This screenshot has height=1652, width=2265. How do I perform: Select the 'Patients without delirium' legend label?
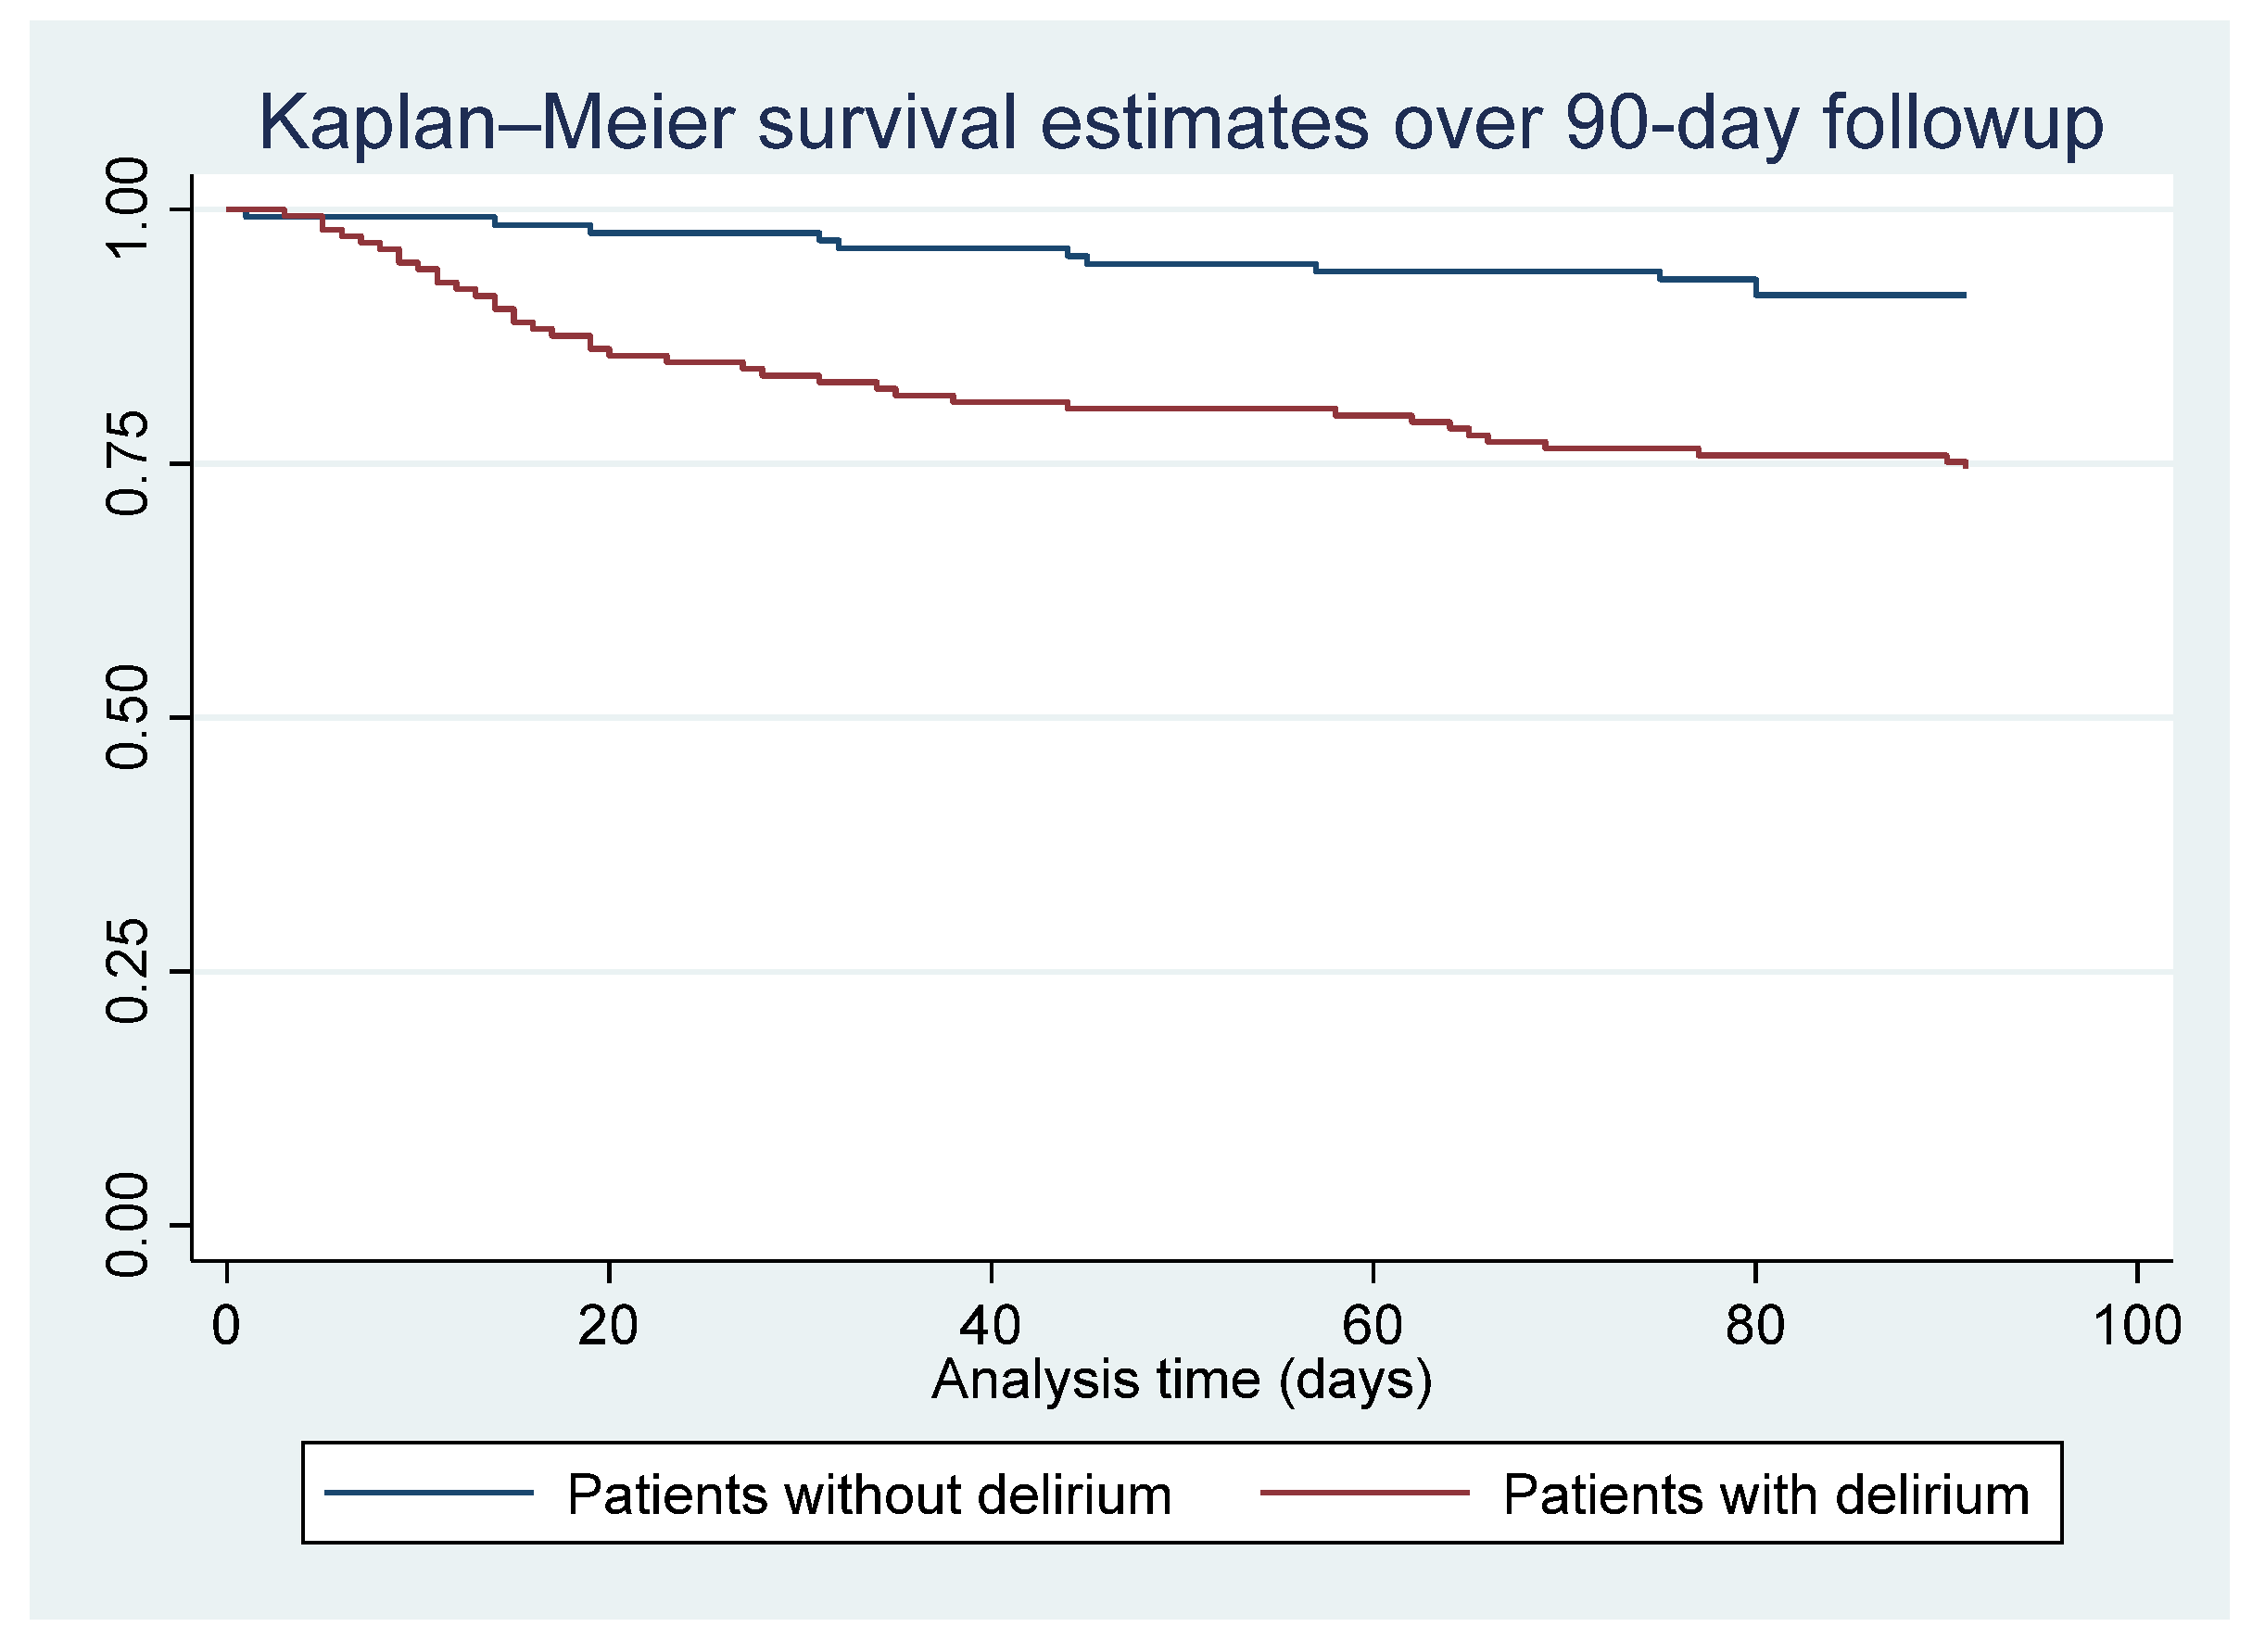869,1495
